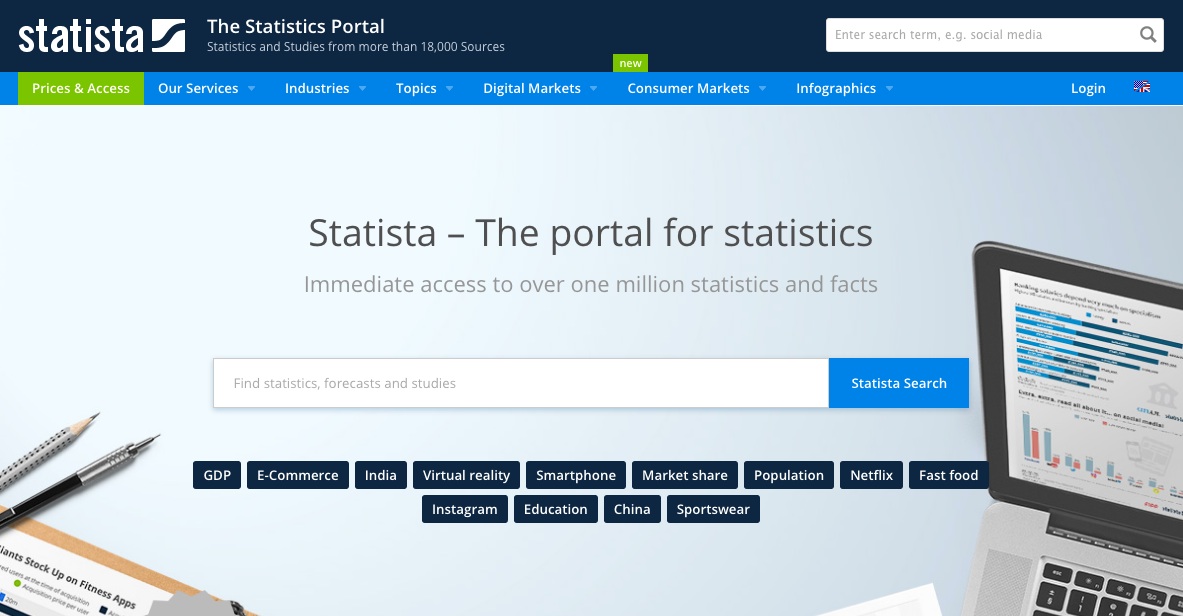Open the Industries menu
This screenshot has height=616, width=1183.
coord(317,88)
